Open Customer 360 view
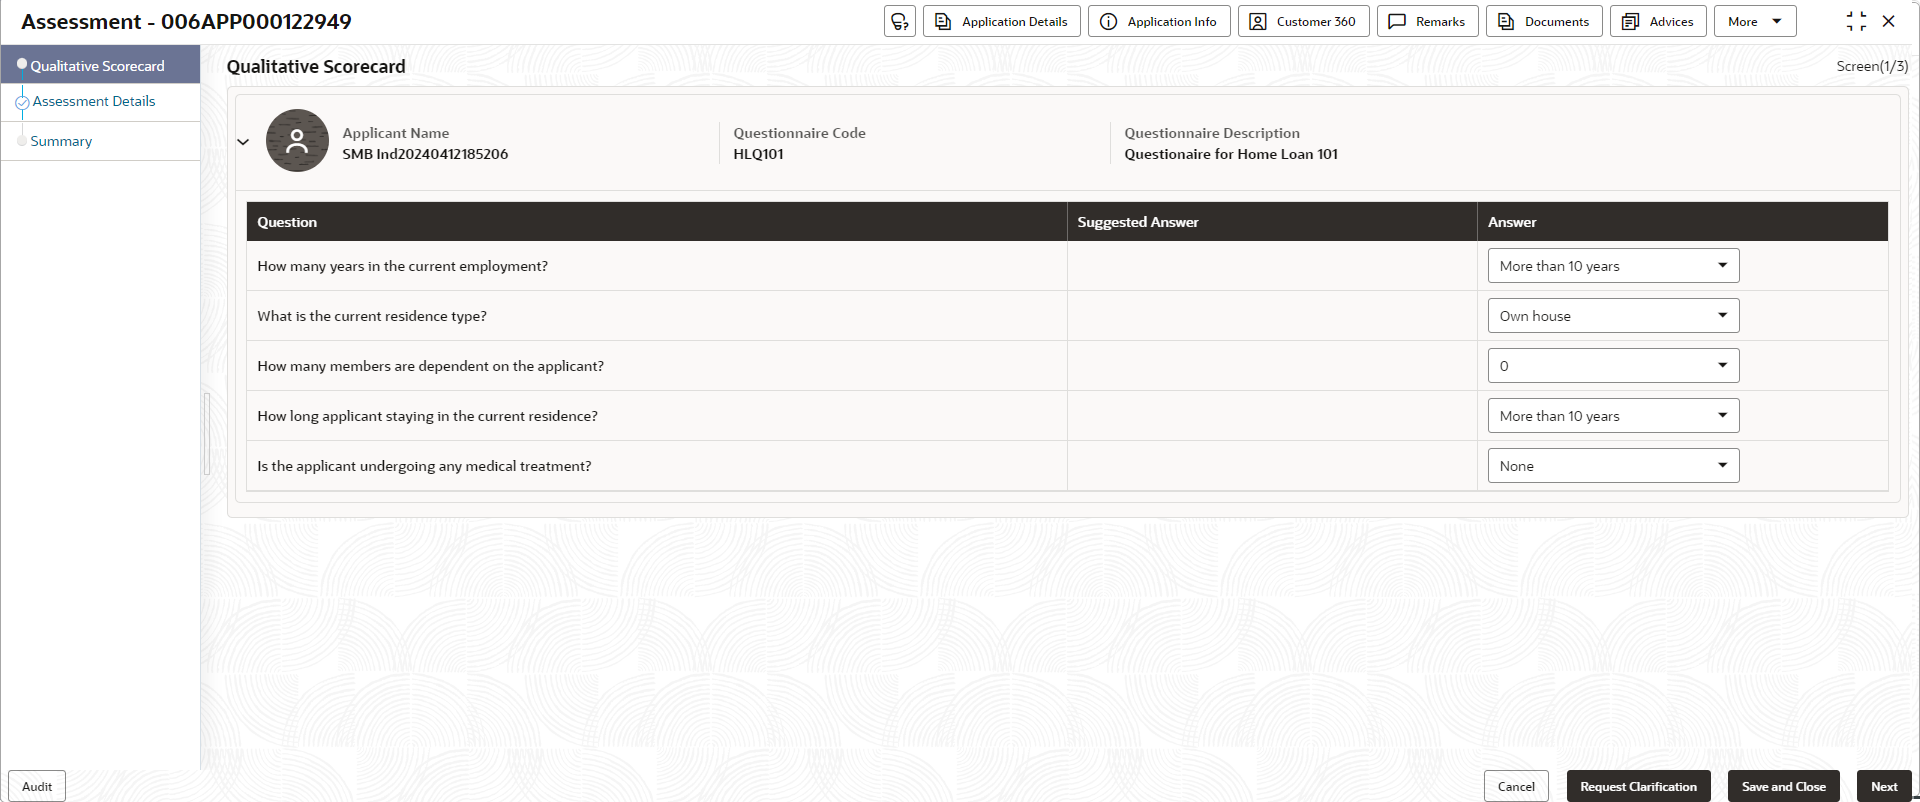The width and height of the screenshot is (1920, 802). click(x=1303, y=21)
